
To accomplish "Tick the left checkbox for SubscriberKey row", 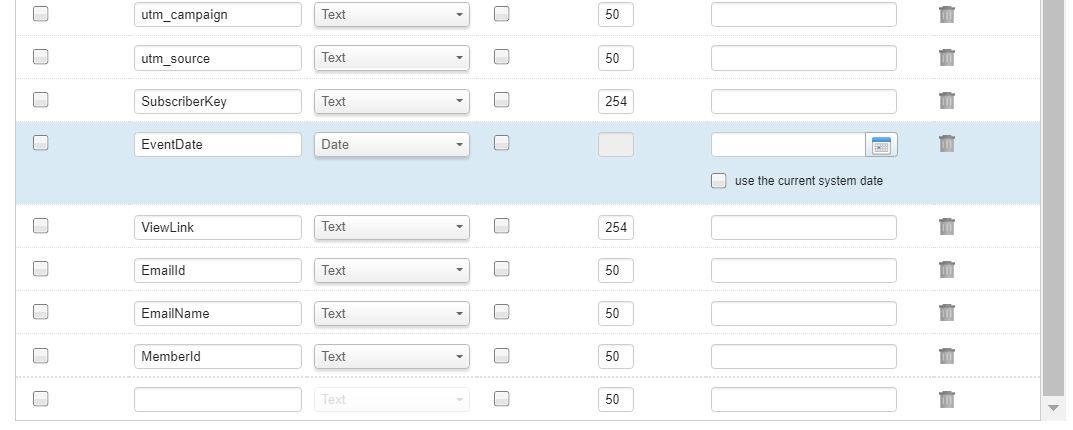I will [x=41, y=100].
